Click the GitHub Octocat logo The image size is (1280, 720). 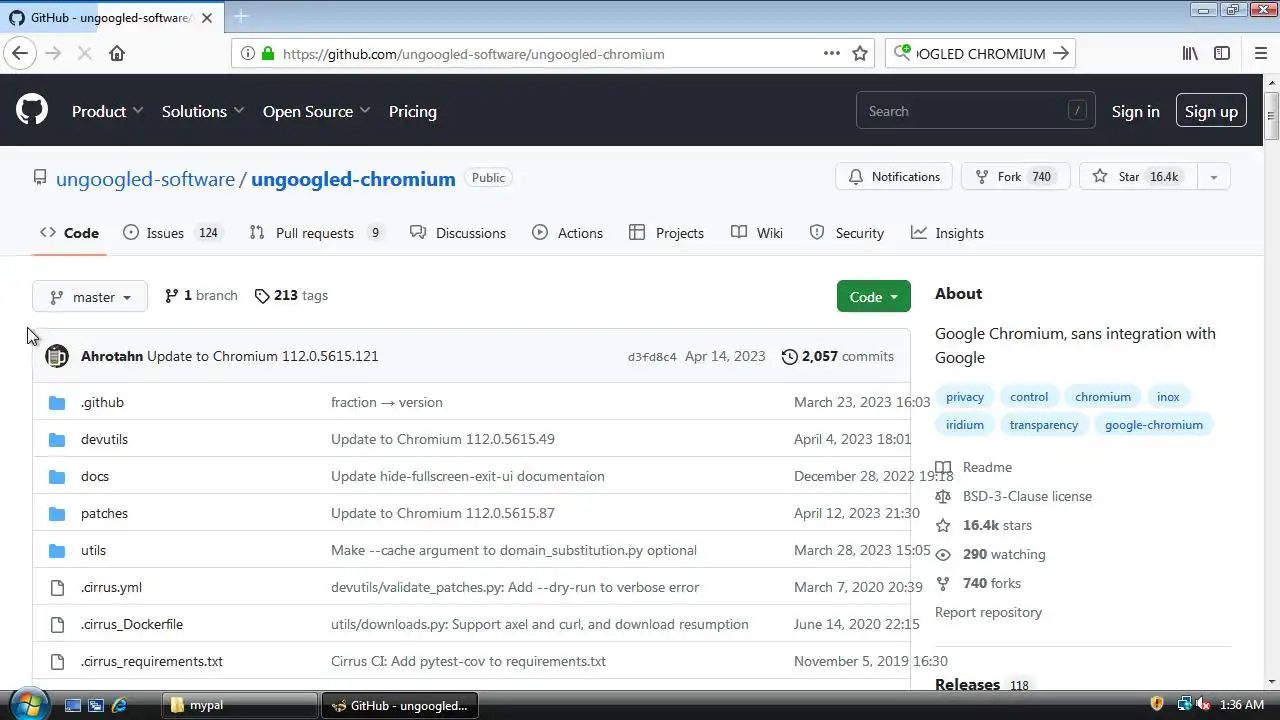point(32,110)
